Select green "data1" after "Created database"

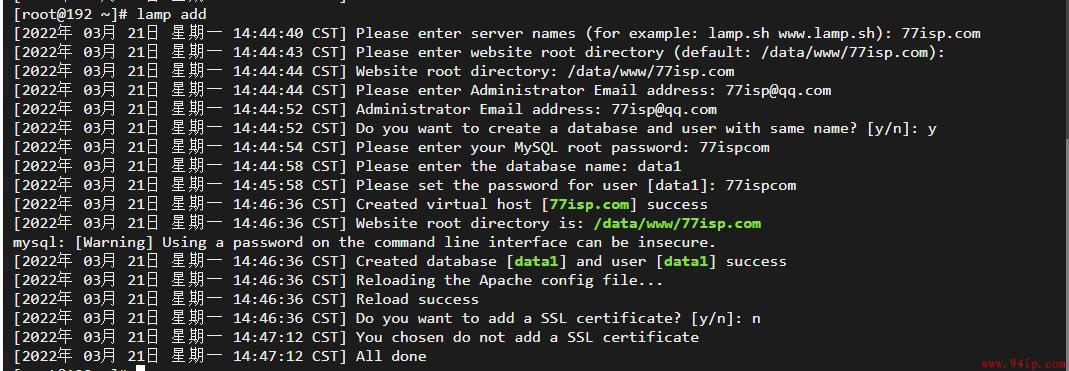click(x=536, y=261)
